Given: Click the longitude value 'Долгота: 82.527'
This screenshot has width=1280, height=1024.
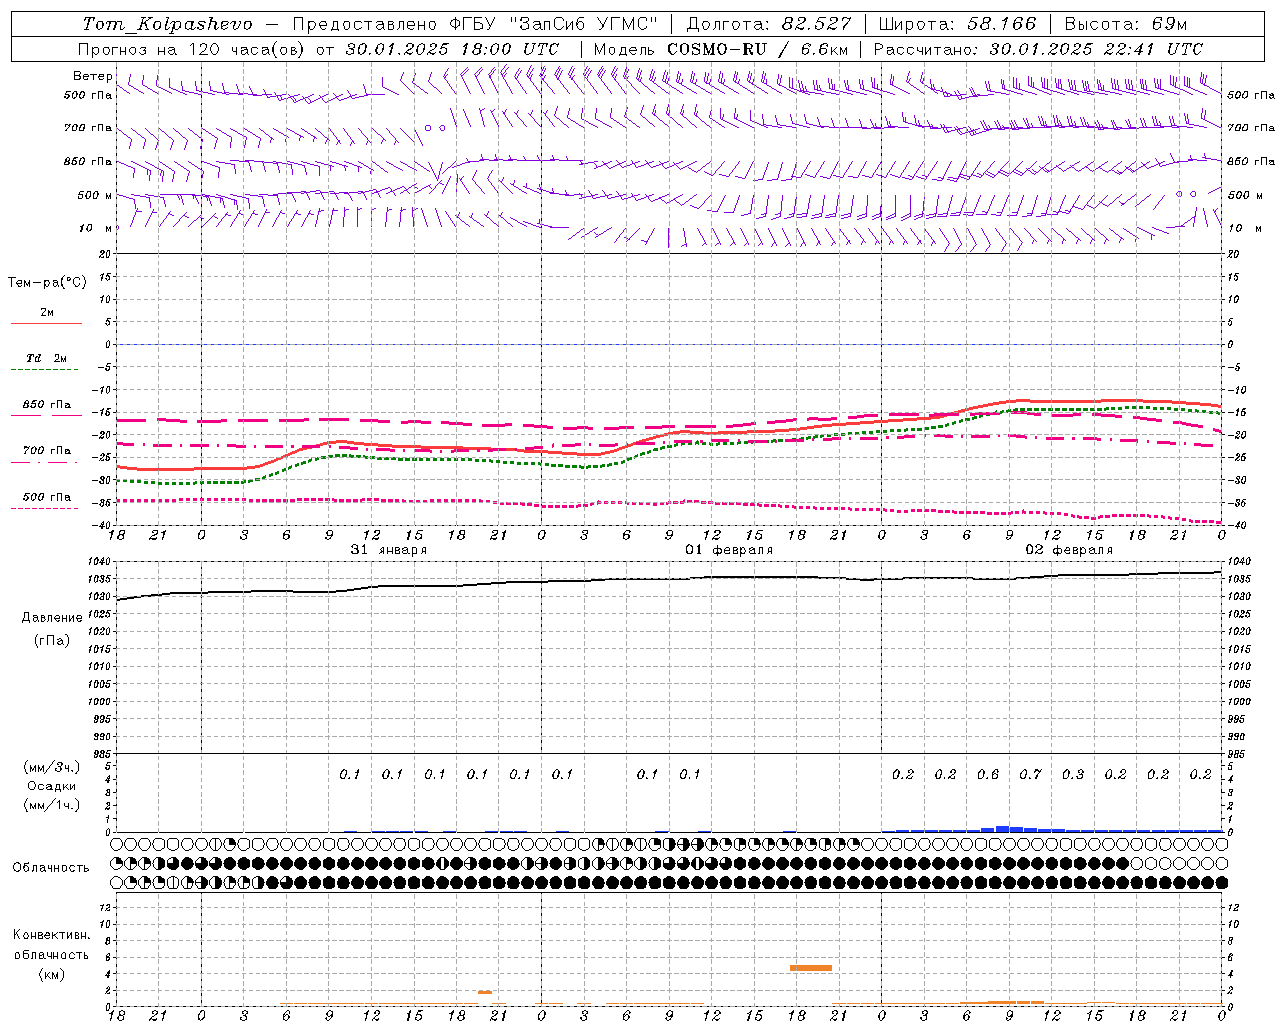Looking at the screenshot, I should (768, 24).
